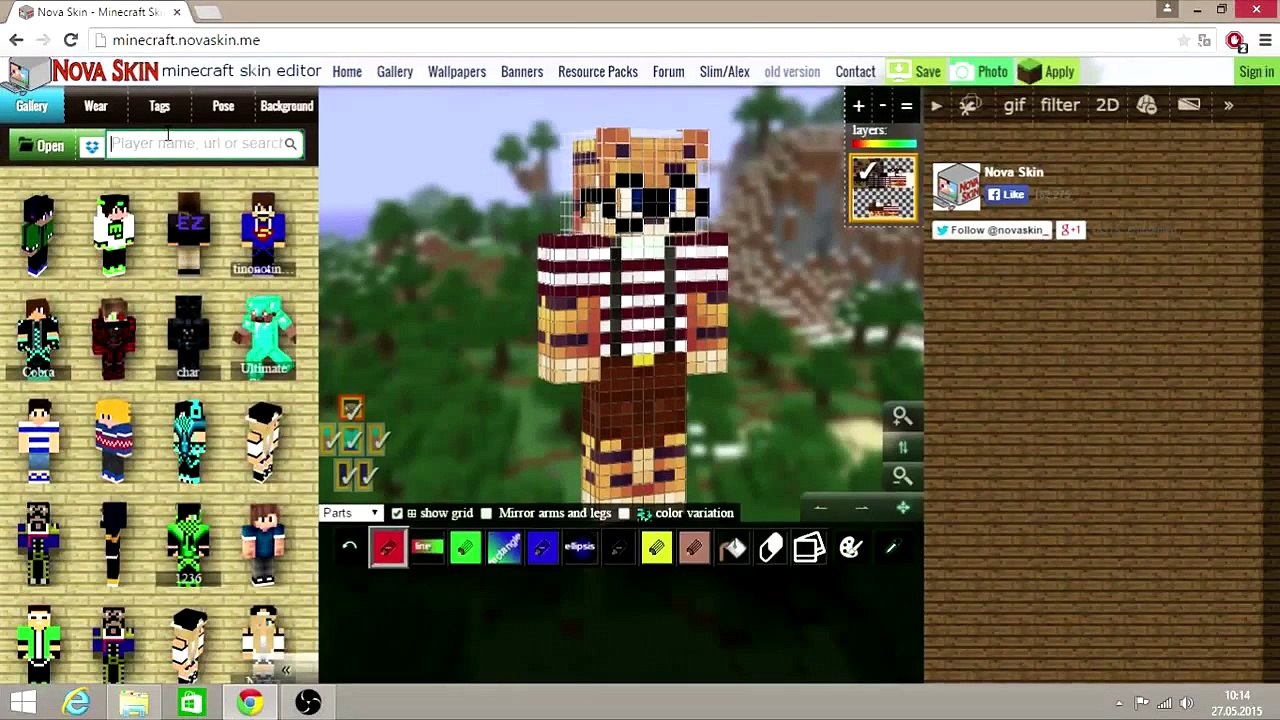Click the undo arrow icon
Image resolution: width=1280 pixels, height=720 pixels.
coord(349,547)
